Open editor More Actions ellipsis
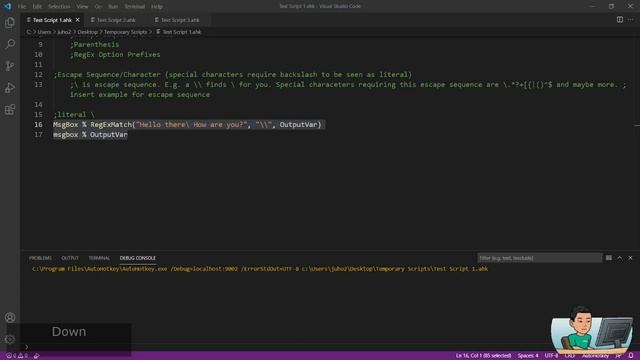This screenshot has width=640, height=360. click(x=631, y=20)
